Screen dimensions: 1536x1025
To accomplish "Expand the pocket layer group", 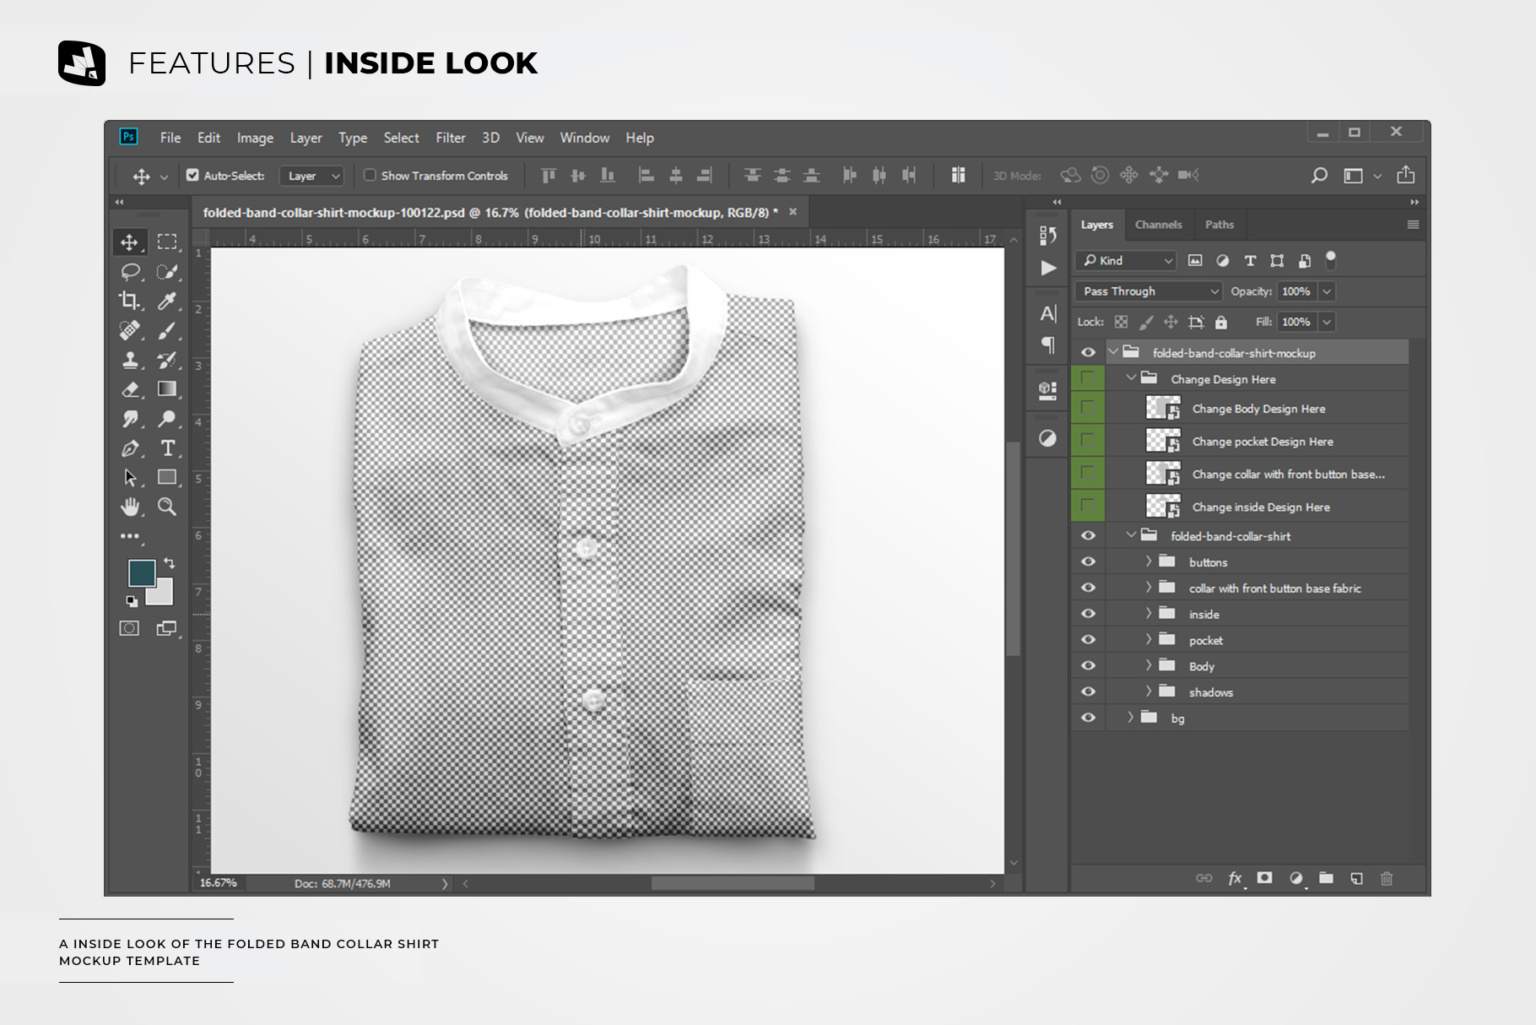I will pyautogui.click(x=1149, y=639).
